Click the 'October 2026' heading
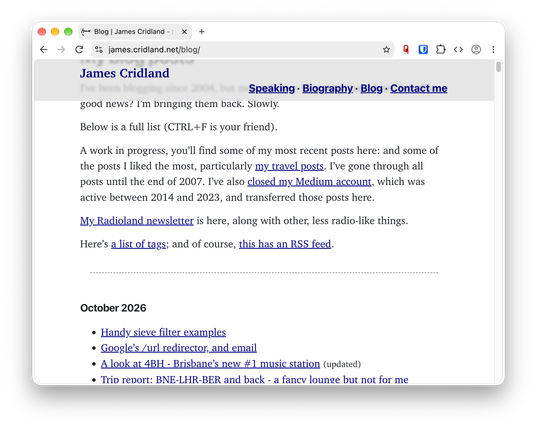The image size is (537, 428). (x=113, y=308)
